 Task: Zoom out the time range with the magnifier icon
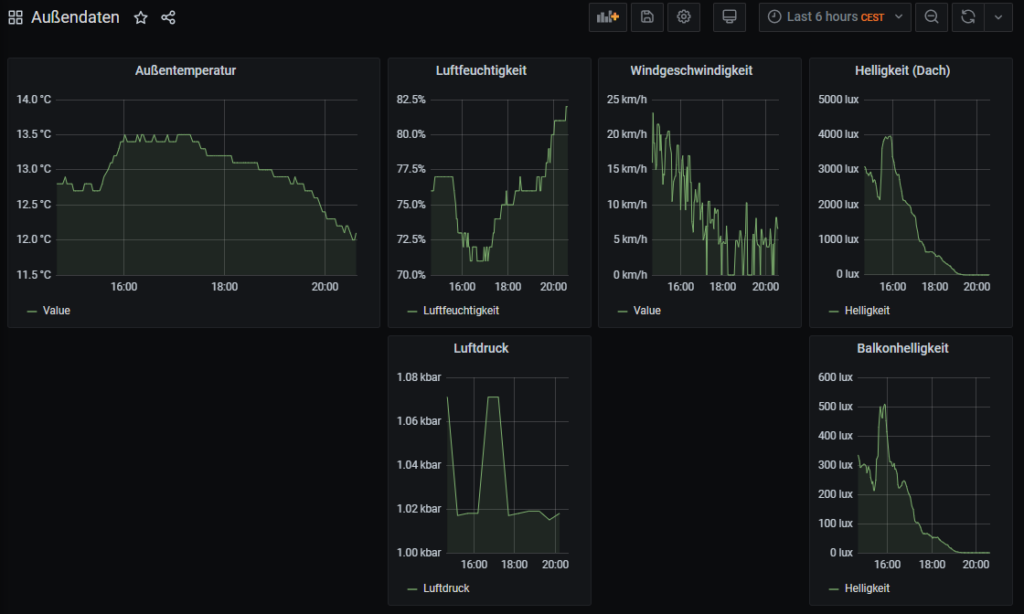click(x=930, y=17)
